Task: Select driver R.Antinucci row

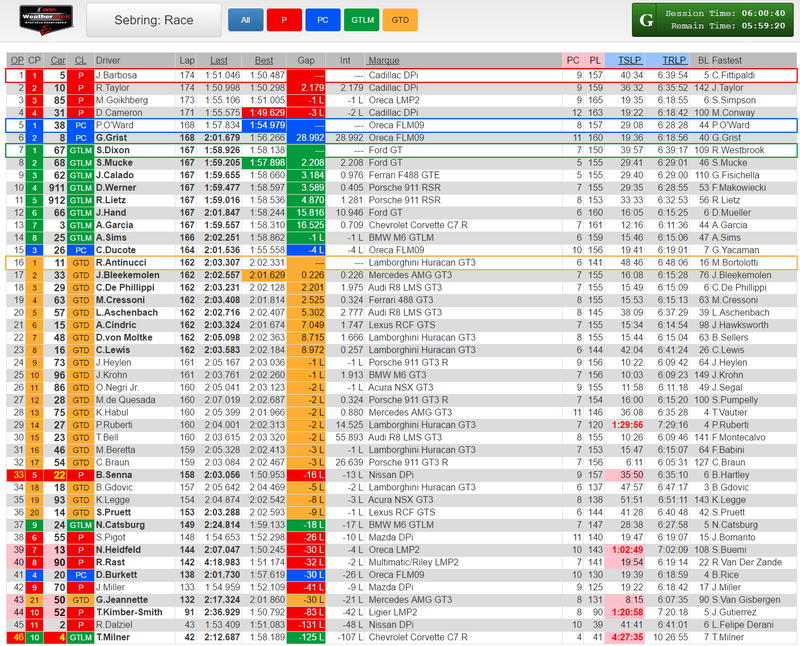Action: (x=401, y=262)
